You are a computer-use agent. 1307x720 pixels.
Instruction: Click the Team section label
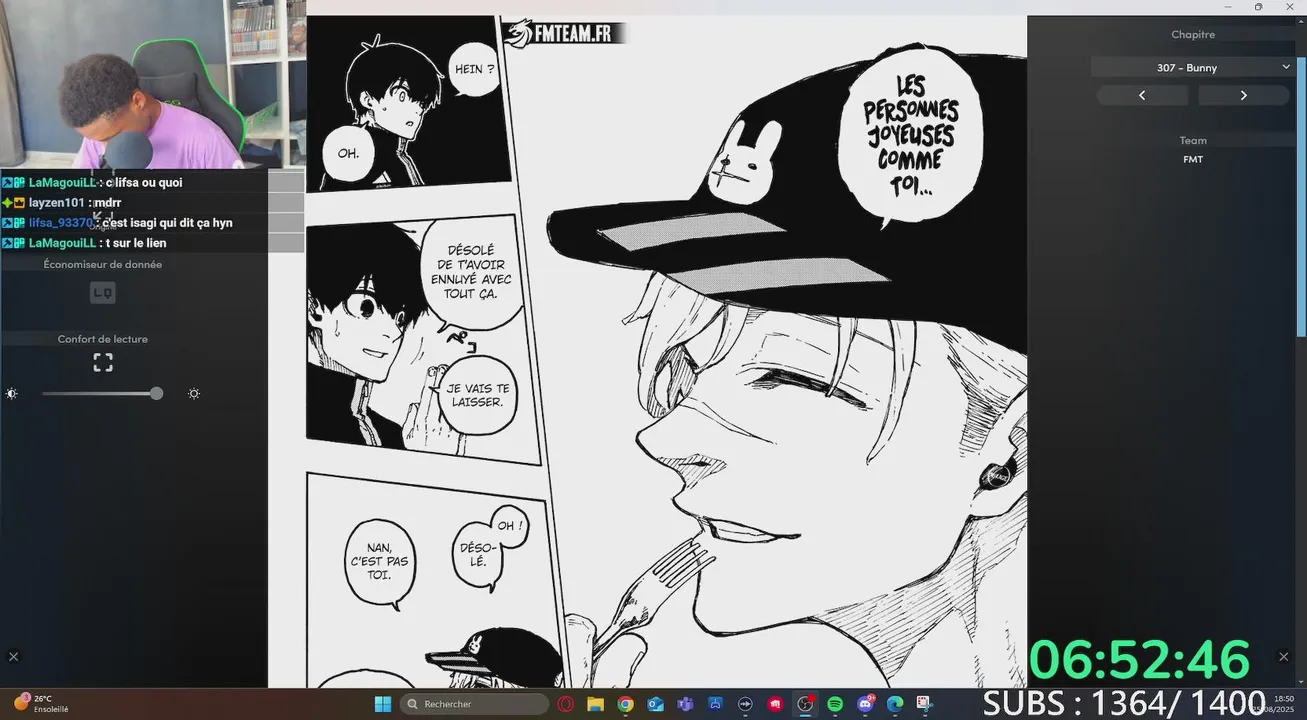tap(1193, 141)
